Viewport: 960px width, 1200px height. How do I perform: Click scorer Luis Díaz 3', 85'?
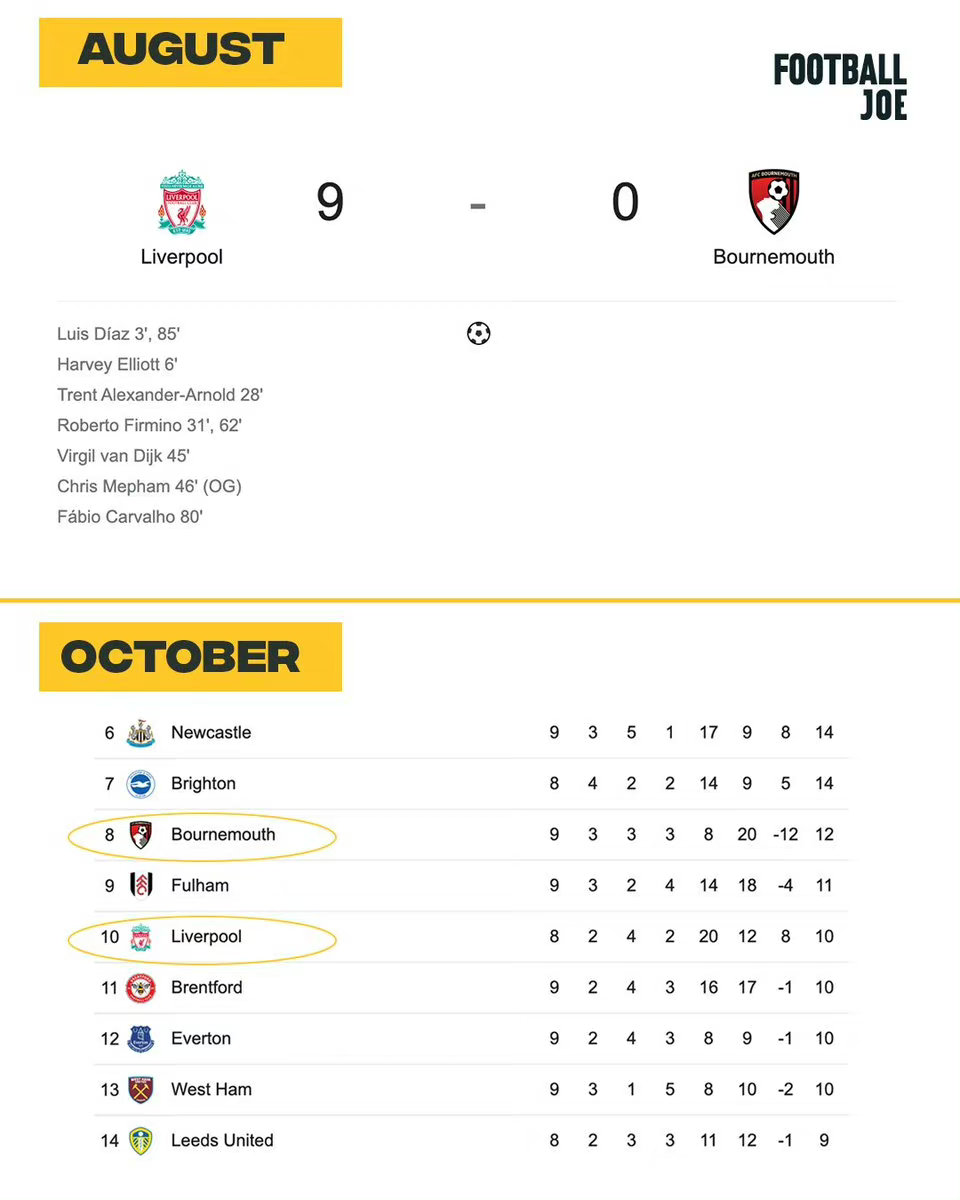click(118, 334)
